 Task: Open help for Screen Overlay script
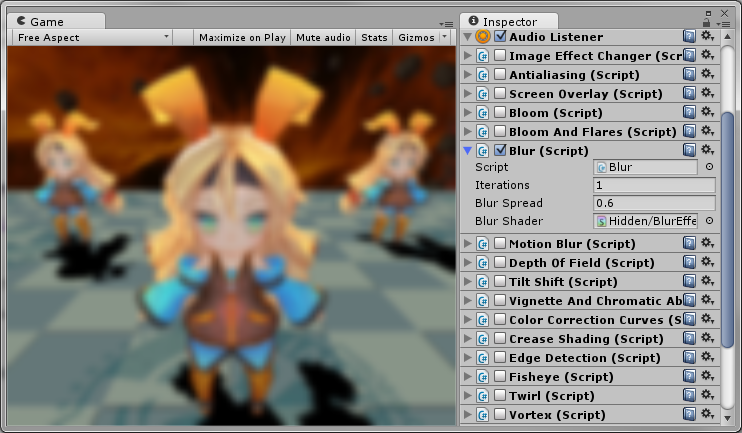coord(689,93)
